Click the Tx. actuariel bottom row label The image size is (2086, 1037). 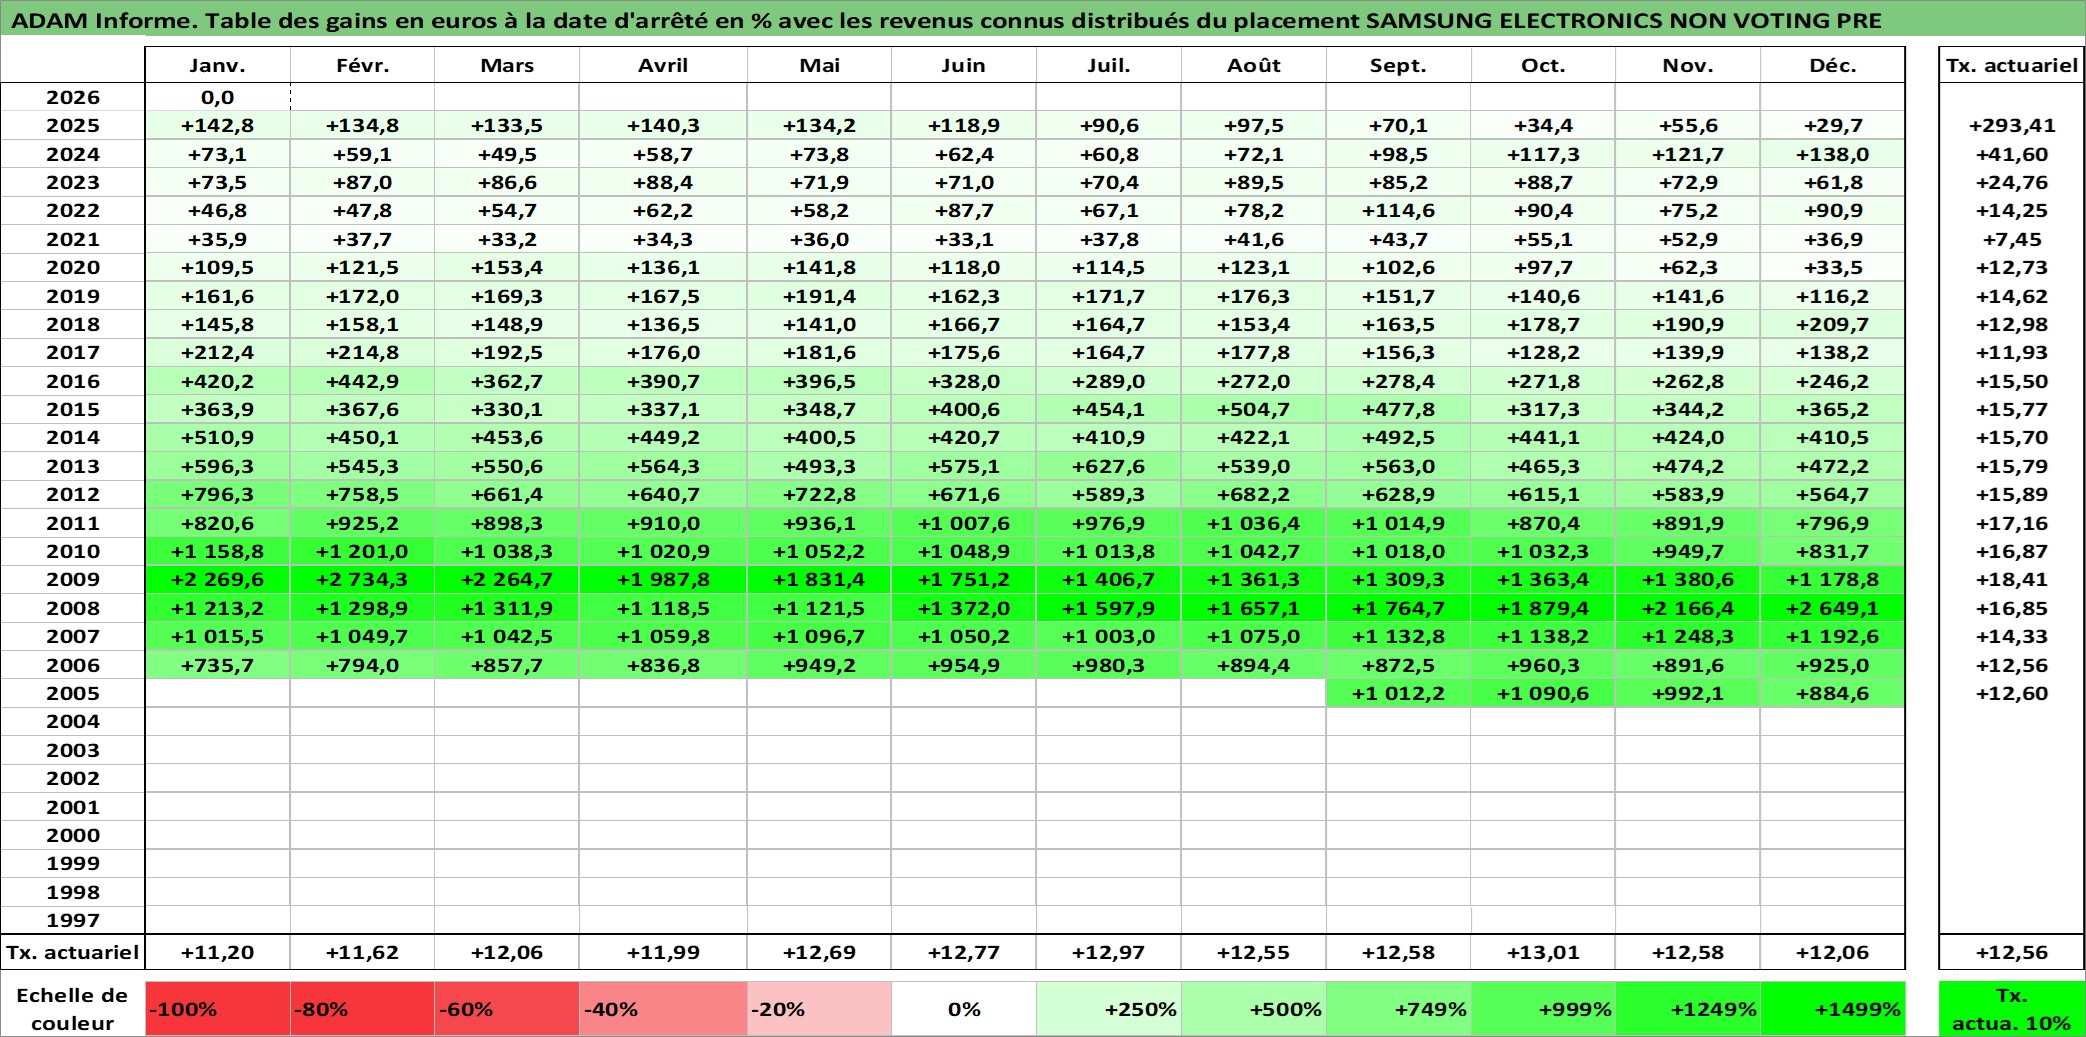(73, 952)
